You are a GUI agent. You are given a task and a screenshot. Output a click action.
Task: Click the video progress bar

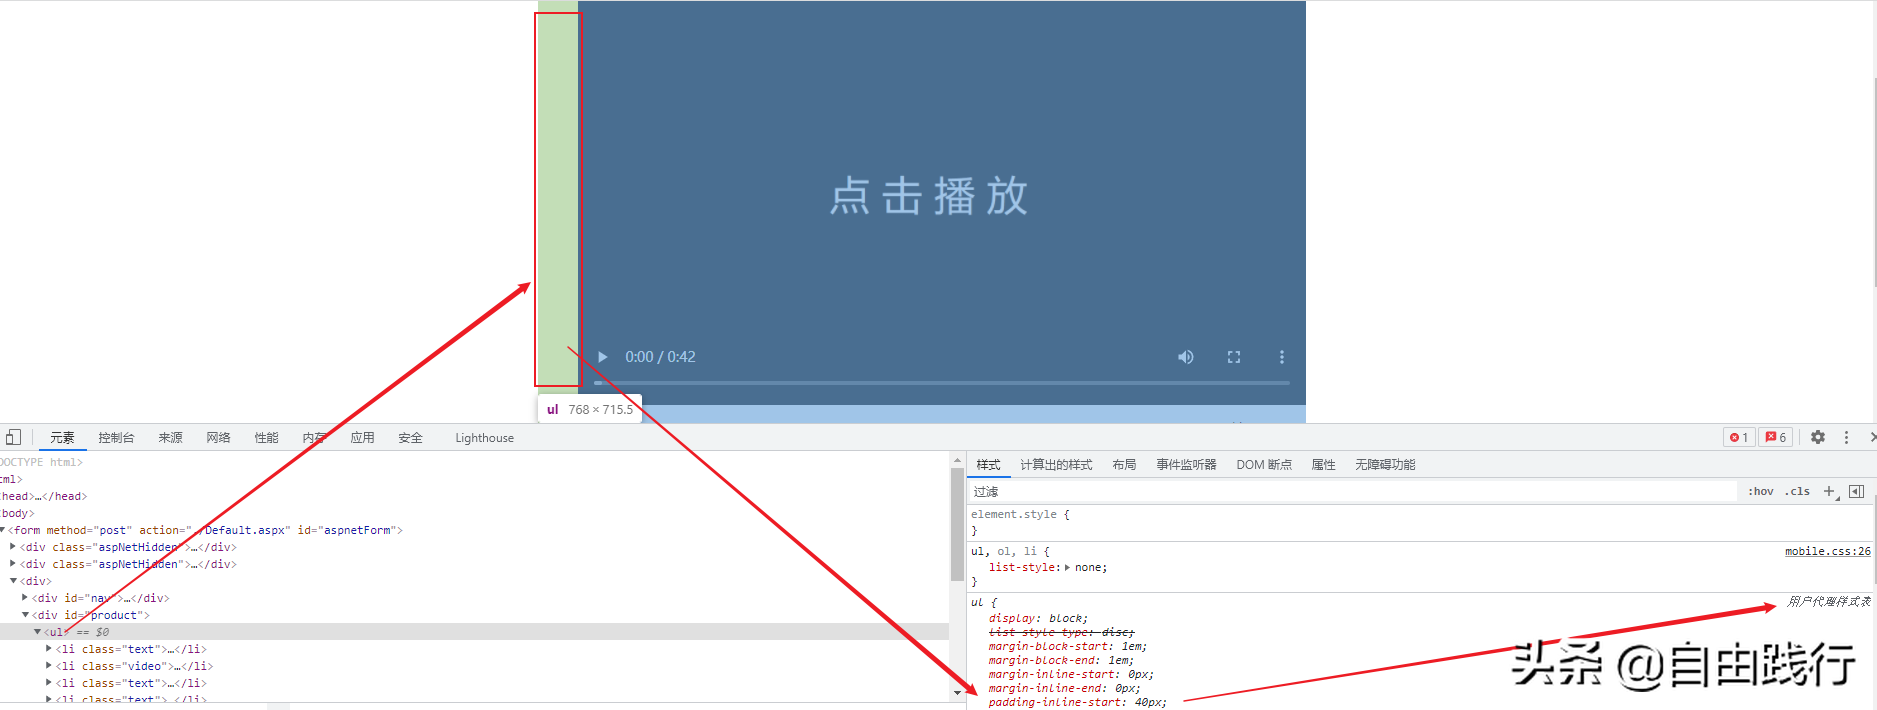(942, 382)
